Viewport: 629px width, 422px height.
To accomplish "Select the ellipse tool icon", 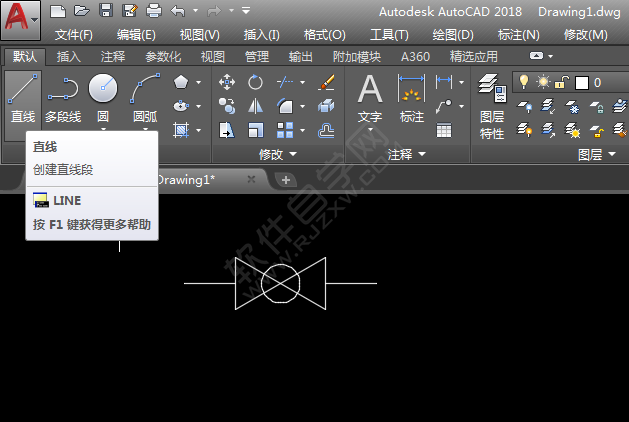I will pos(181,106).
